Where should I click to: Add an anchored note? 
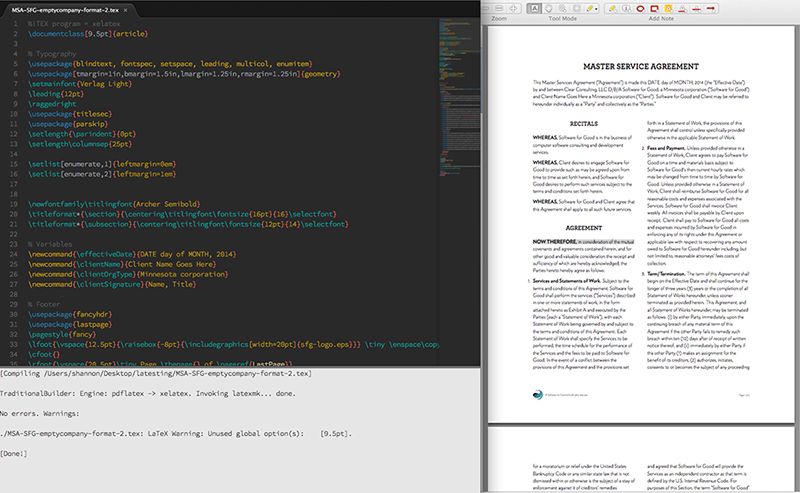tap(627, 8)
